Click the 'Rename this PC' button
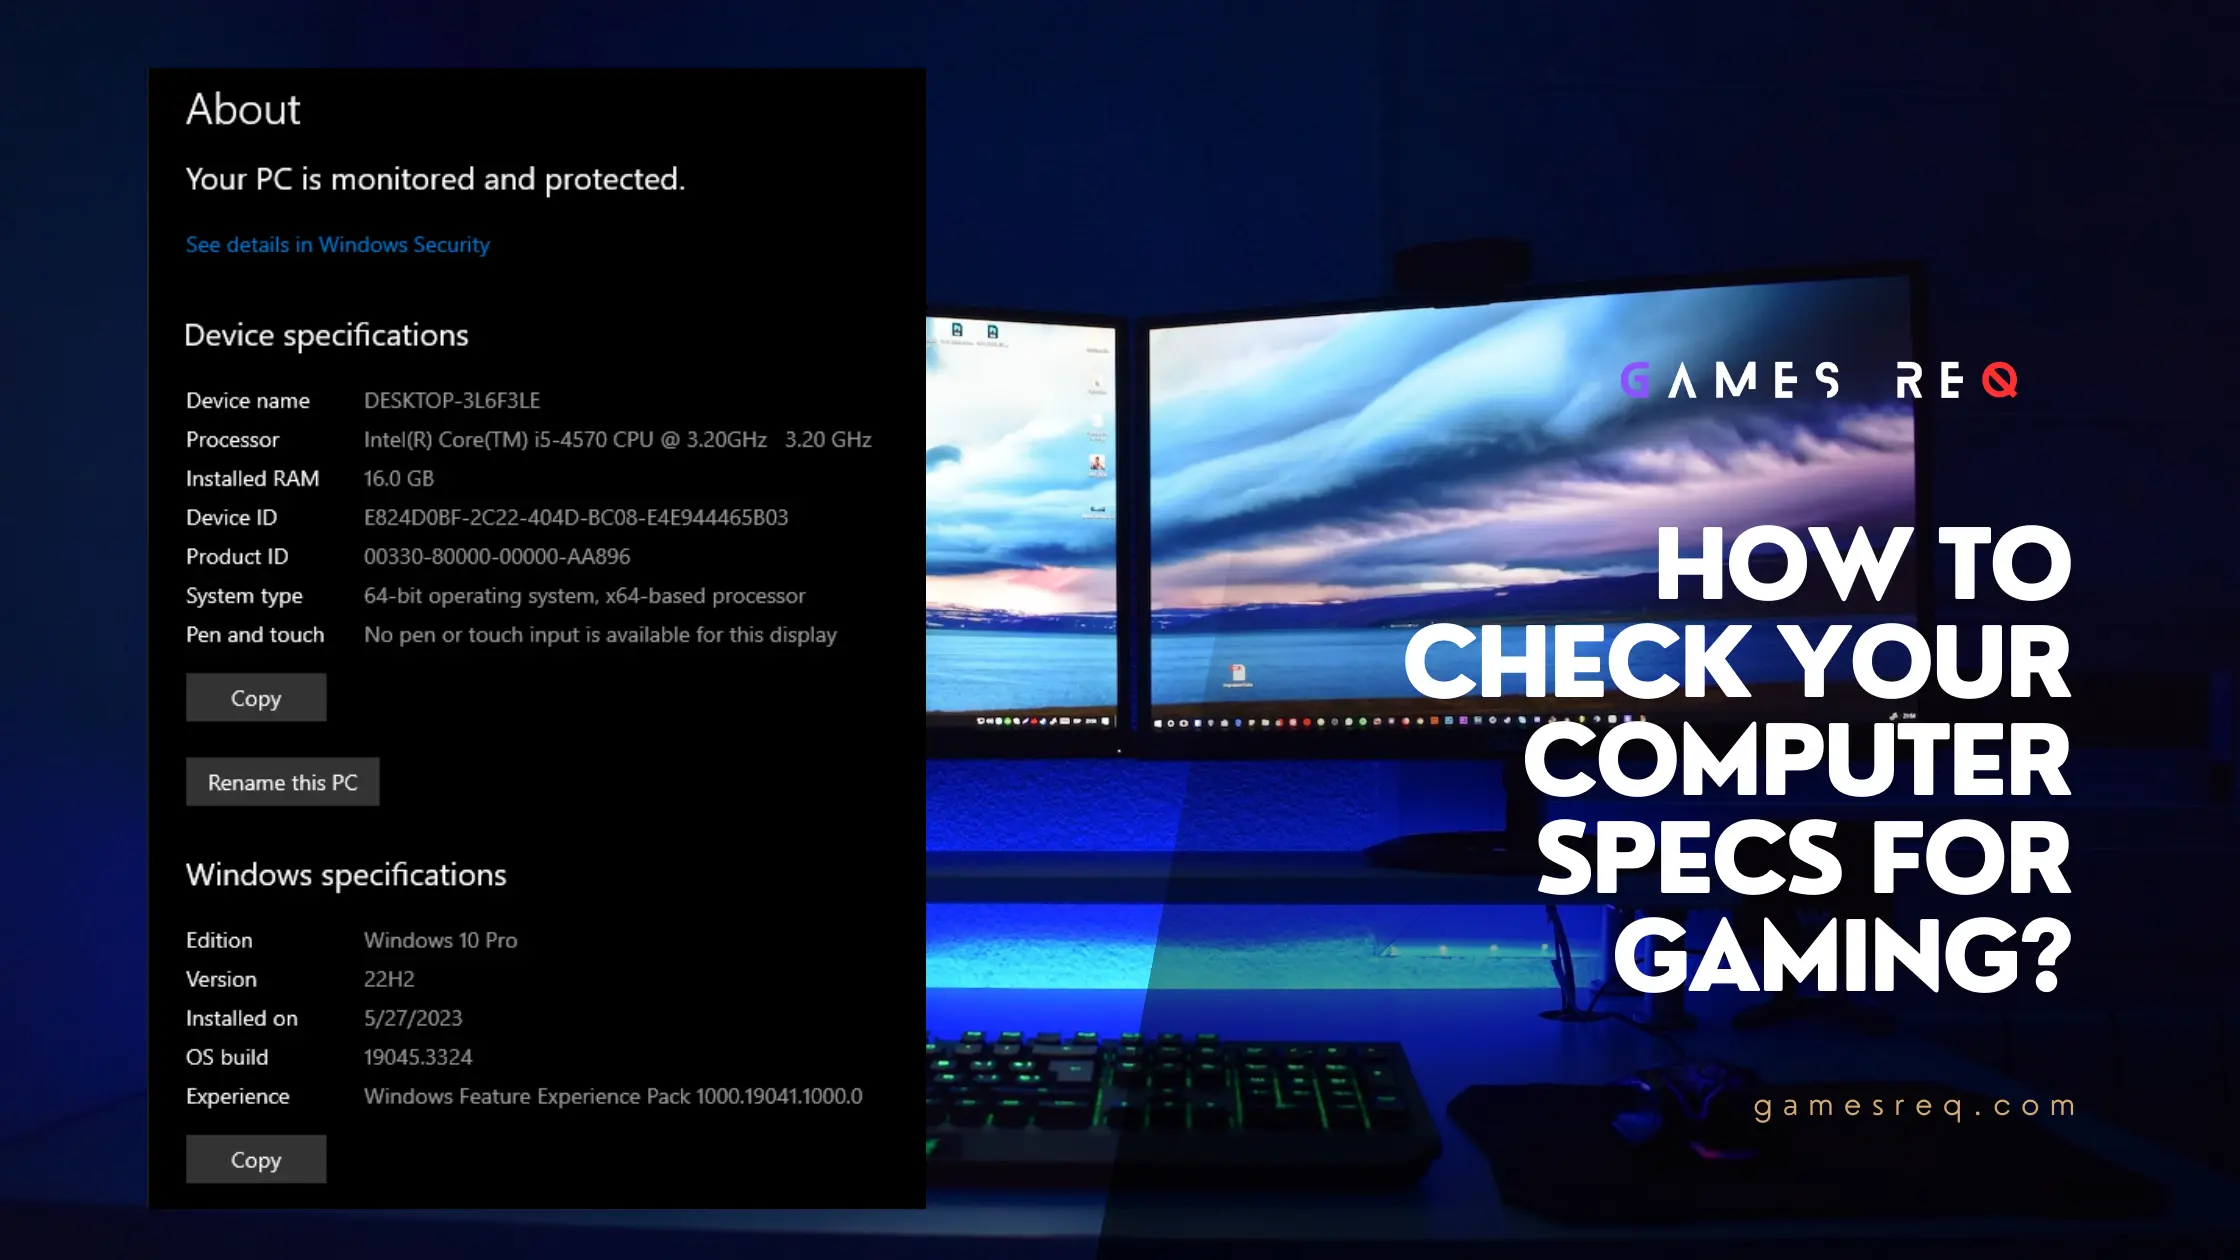This screenshot has width=2240, height=1260. (282, 782)
